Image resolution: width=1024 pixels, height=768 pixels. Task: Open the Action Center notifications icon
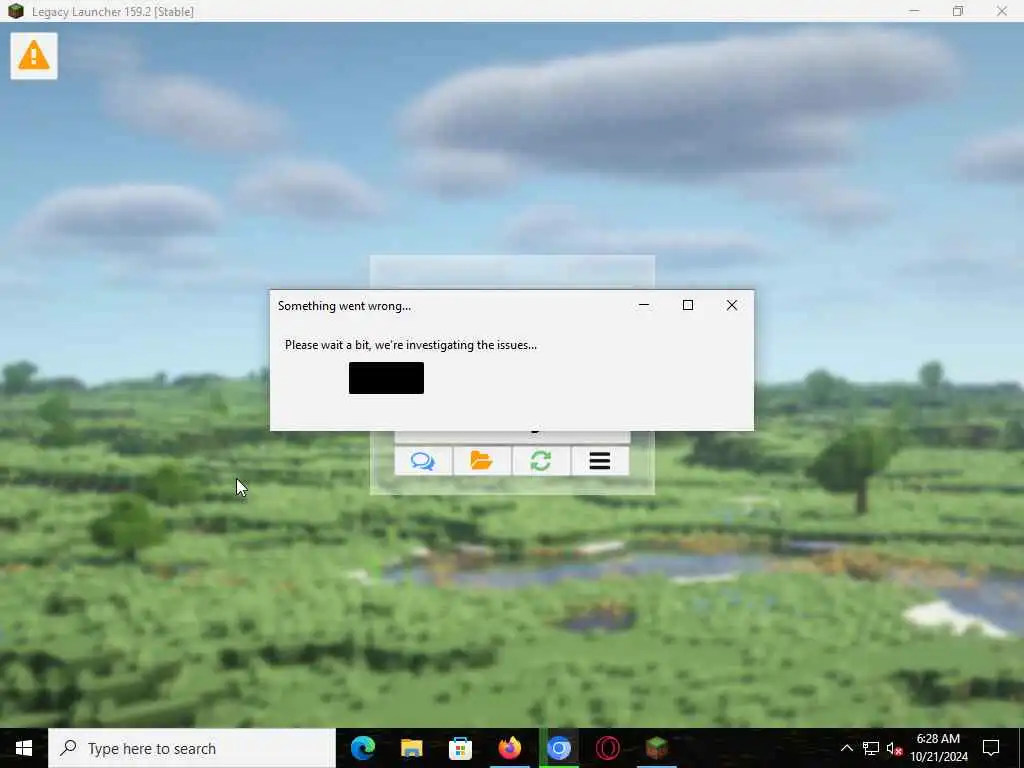coord(991,748)
